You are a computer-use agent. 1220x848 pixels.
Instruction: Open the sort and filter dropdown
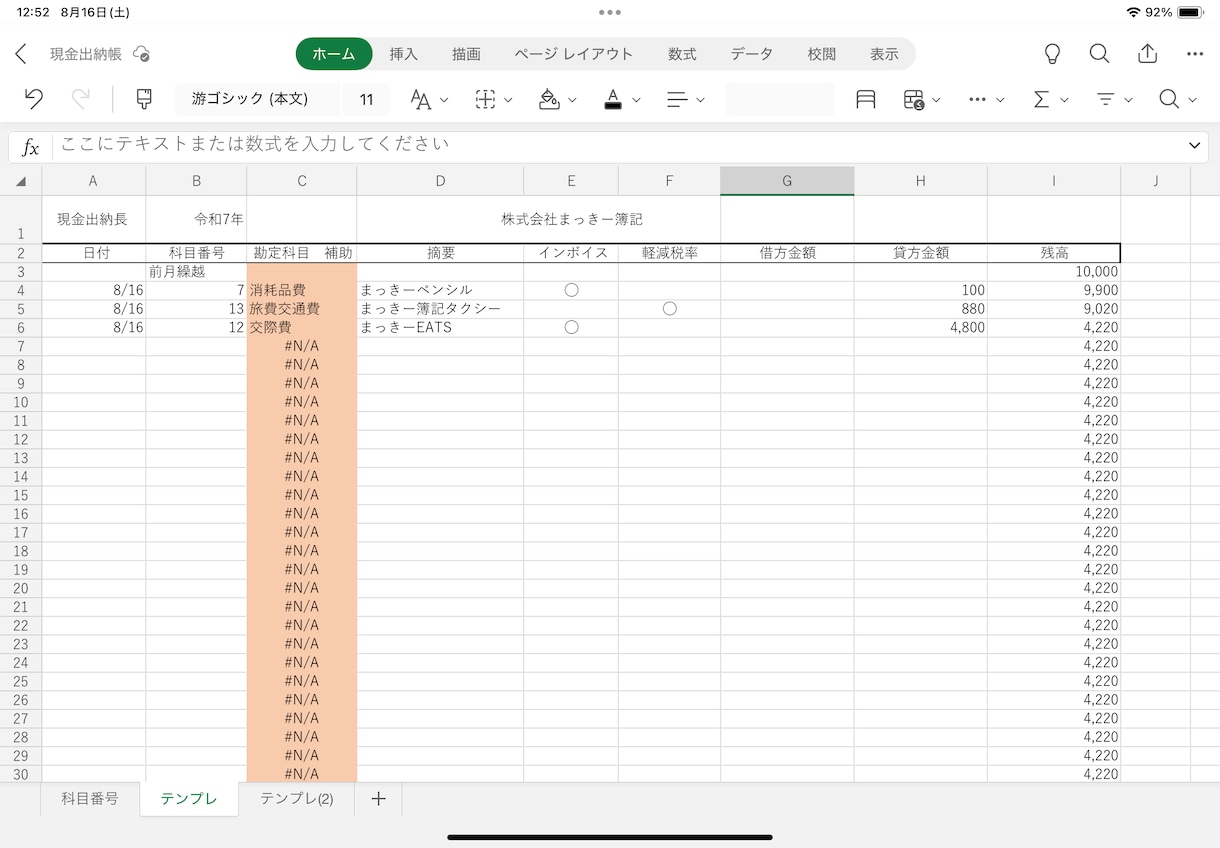click(1114, 99)
